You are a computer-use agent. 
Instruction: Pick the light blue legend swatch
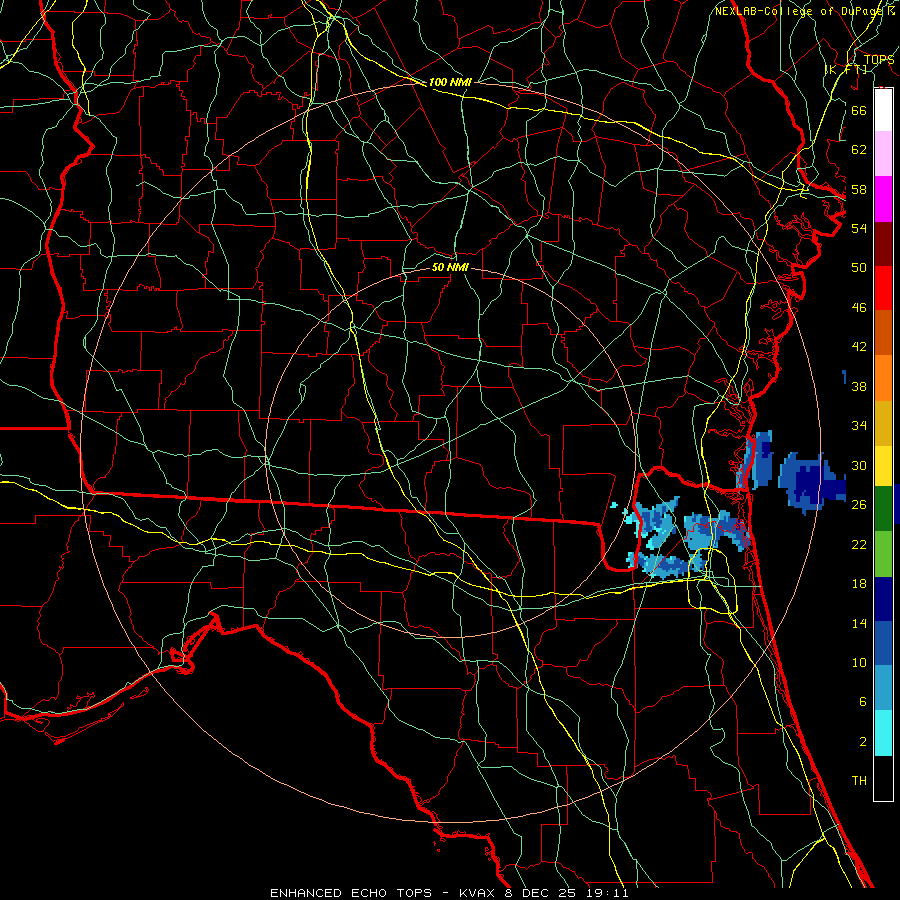click(x=883, y=688)
